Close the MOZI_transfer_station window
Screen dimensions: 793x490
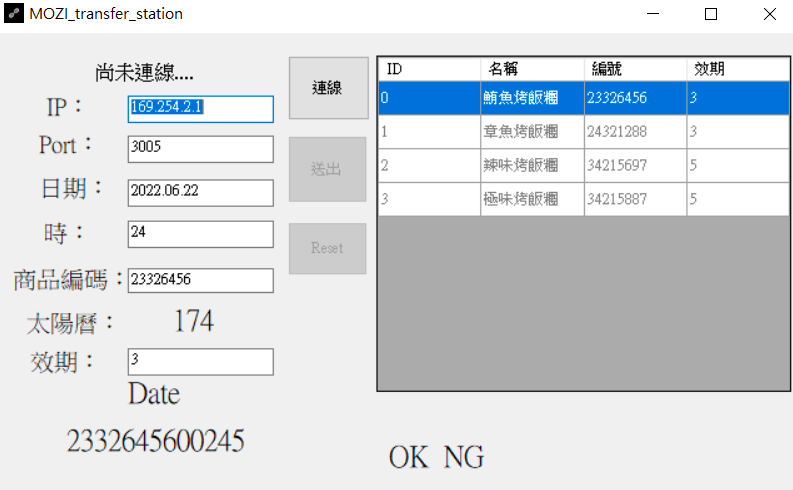pyautogui.click(x=770, y=14)
